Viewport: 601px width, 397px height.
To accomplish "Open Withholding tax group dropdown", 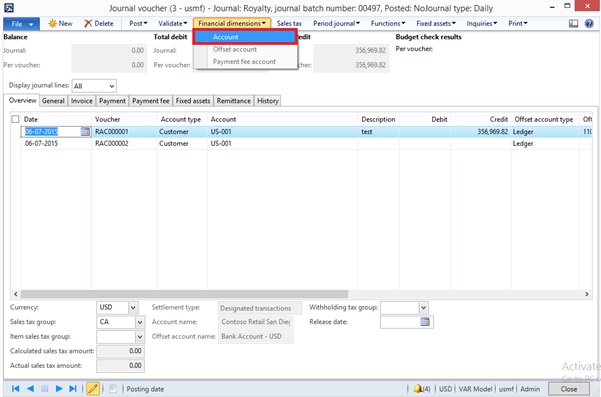I will 423,308.
